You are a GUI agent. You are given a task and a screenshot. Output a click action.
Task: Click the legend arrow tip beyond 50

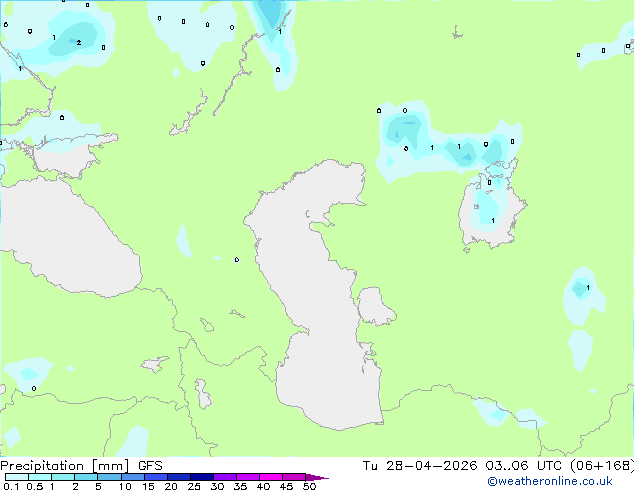tap(317, 477)
